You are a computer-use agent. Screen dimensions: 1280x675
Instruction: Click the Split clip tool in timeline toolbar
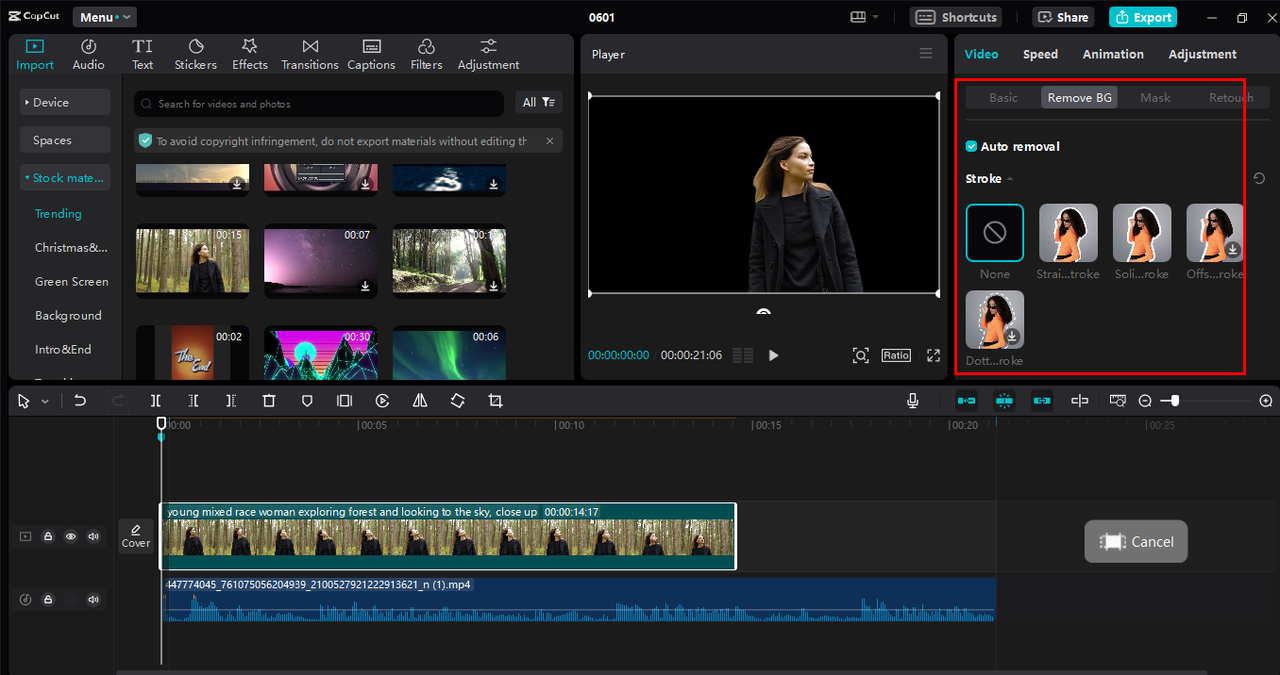coord(156,401)
